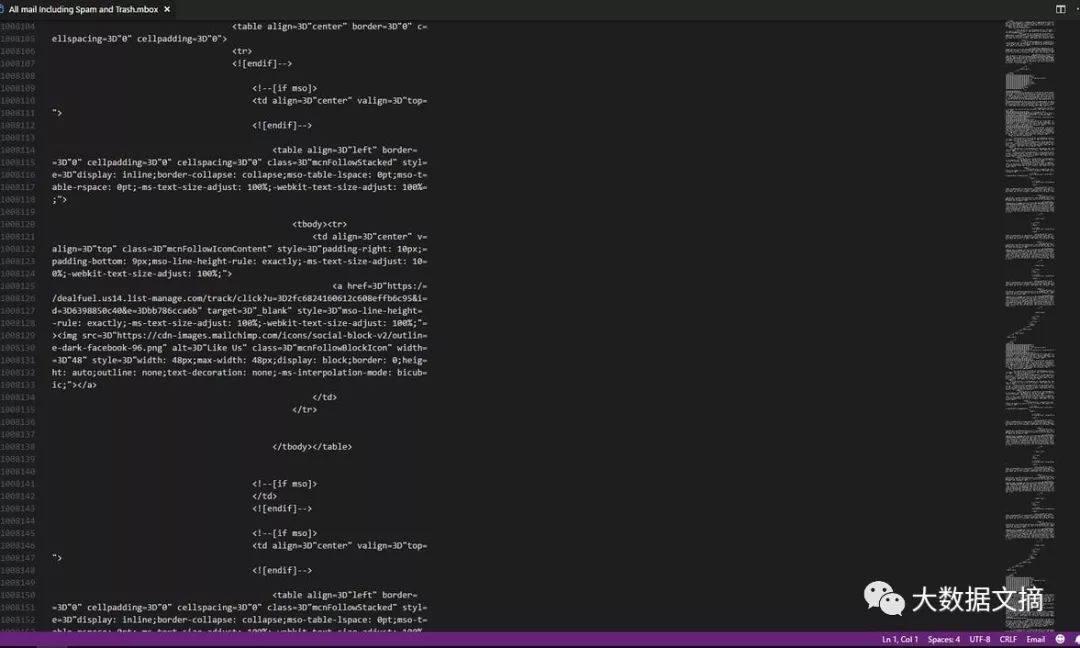Select the All mail Including Spam and Trash.mbox tab
The image size is (1080, 648).
point(83,10)
